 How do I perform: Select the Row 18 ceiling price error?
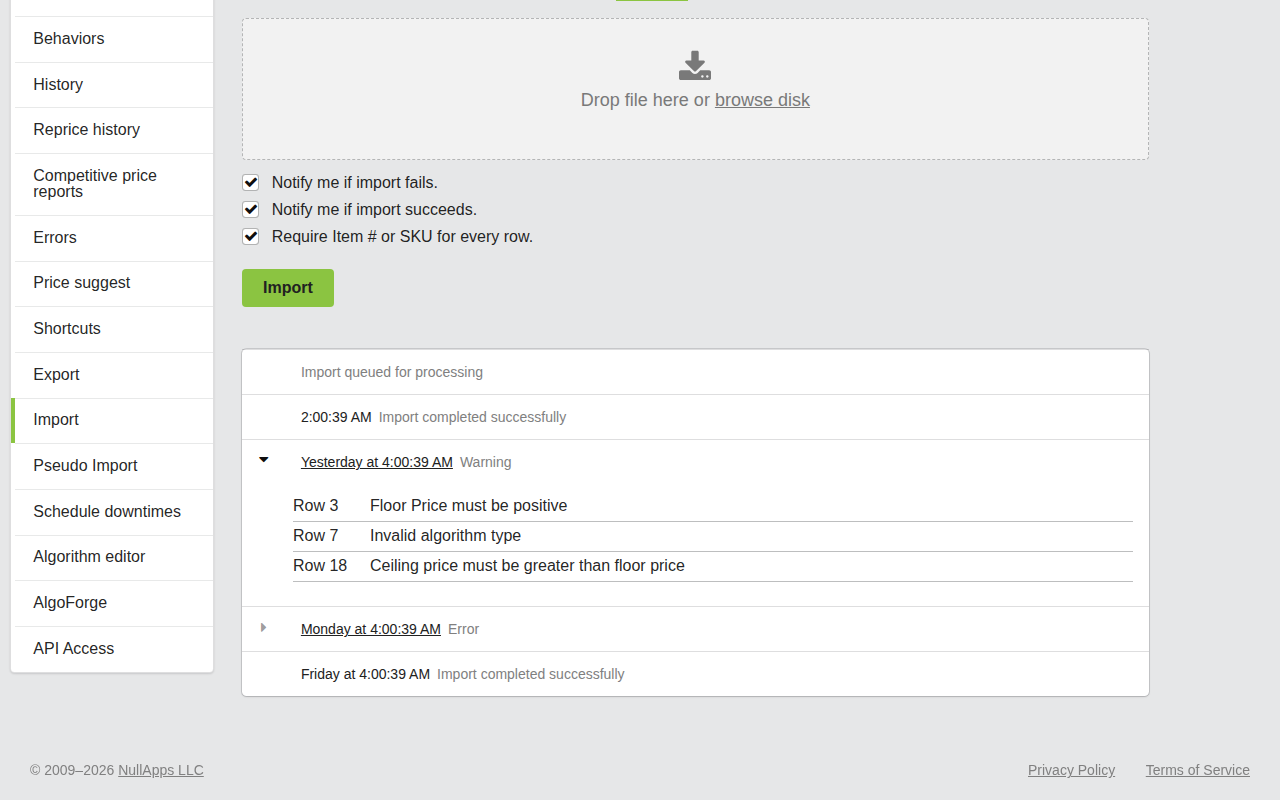click(527, 565)
